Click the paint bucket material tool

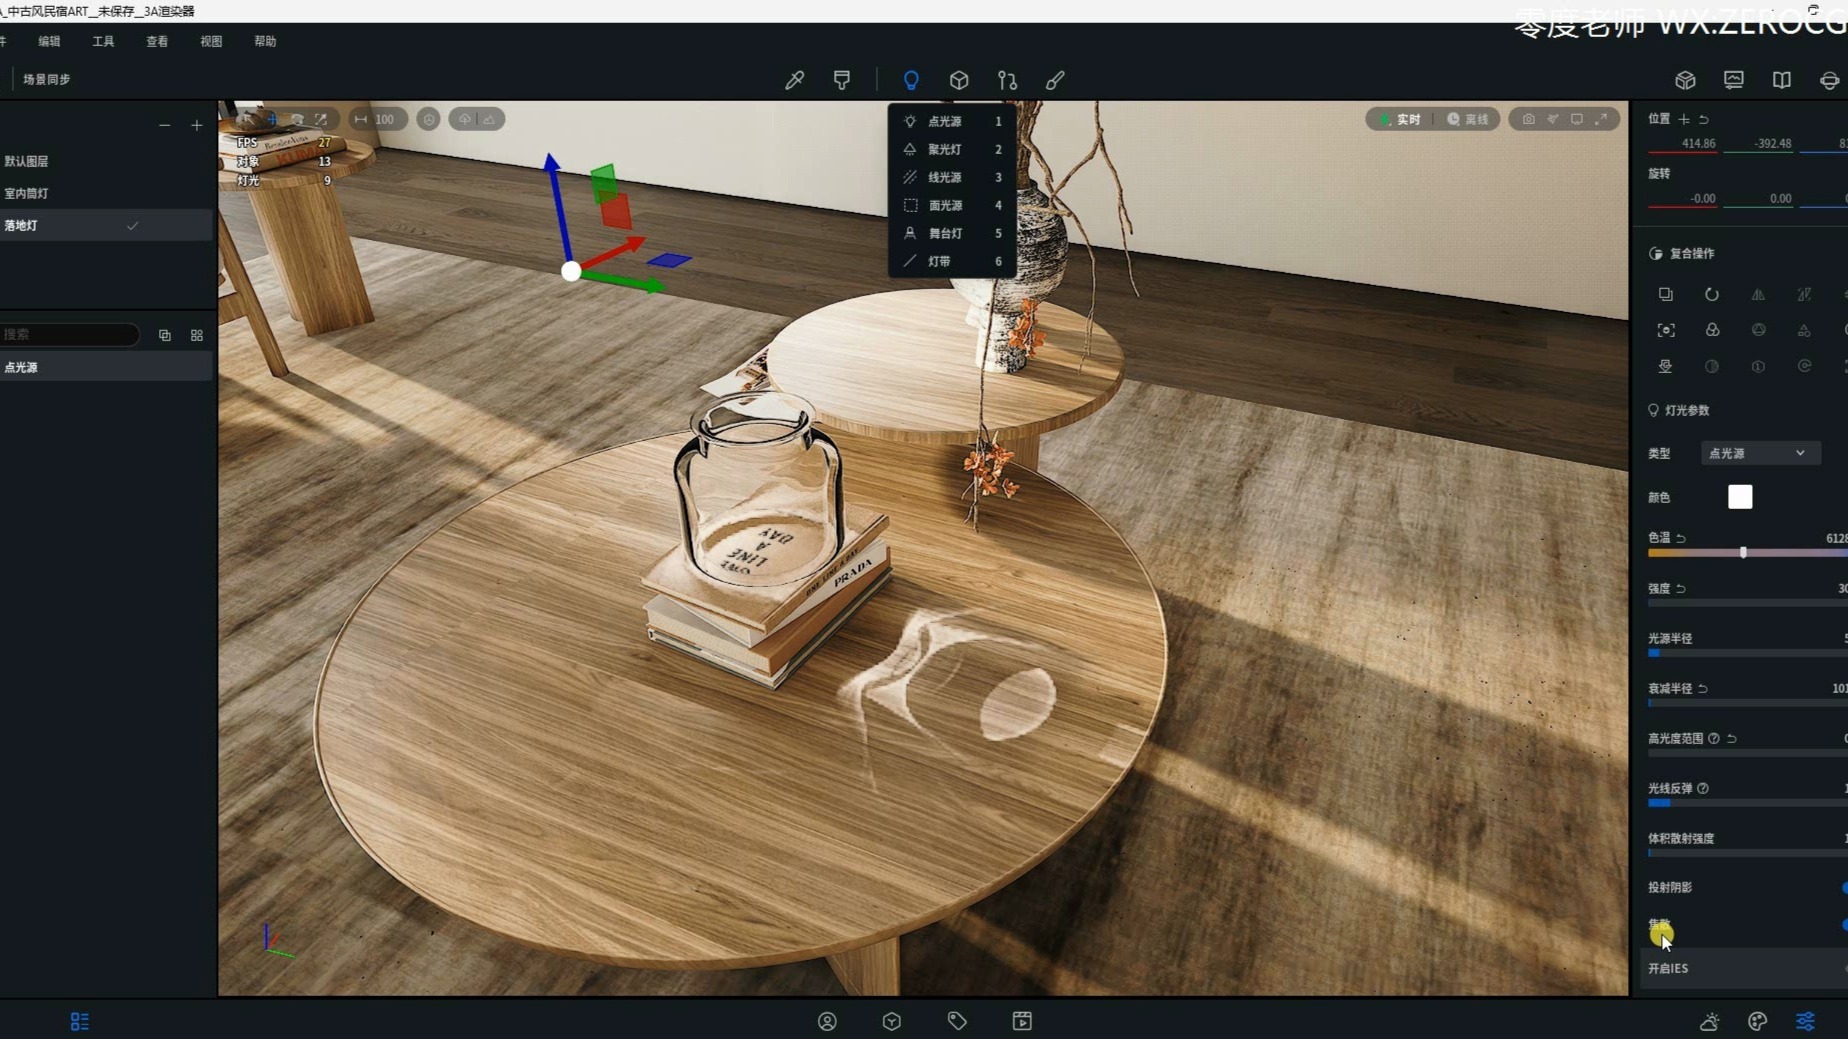(842, 80)
